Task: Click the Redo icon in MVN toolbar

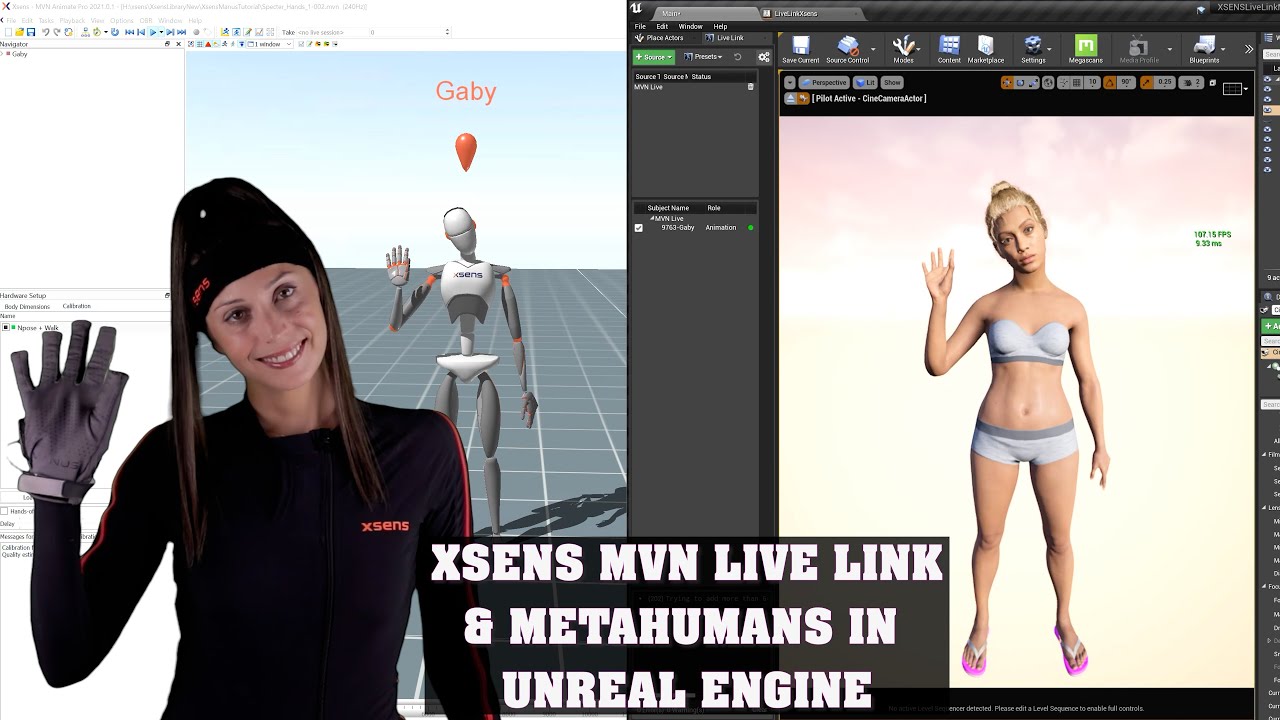Action: (57, 32)
